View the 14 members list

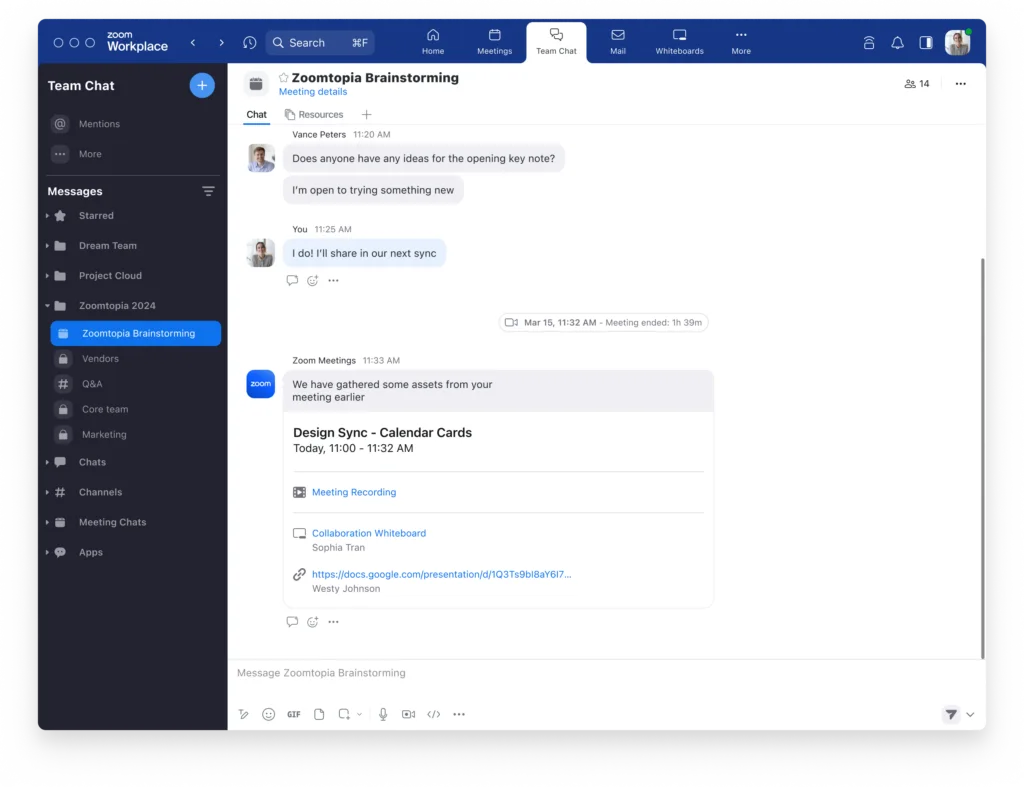(917, 84)
